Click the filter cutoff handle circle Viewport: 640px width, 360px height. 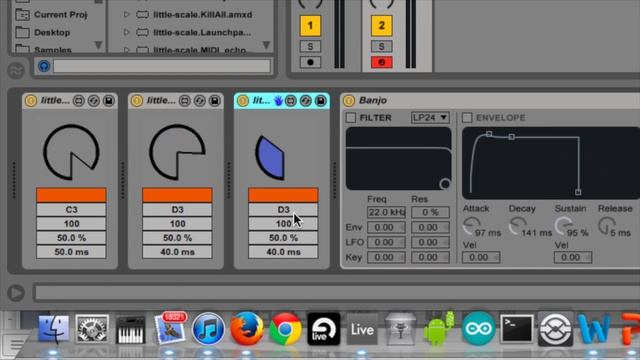(445, 184)
